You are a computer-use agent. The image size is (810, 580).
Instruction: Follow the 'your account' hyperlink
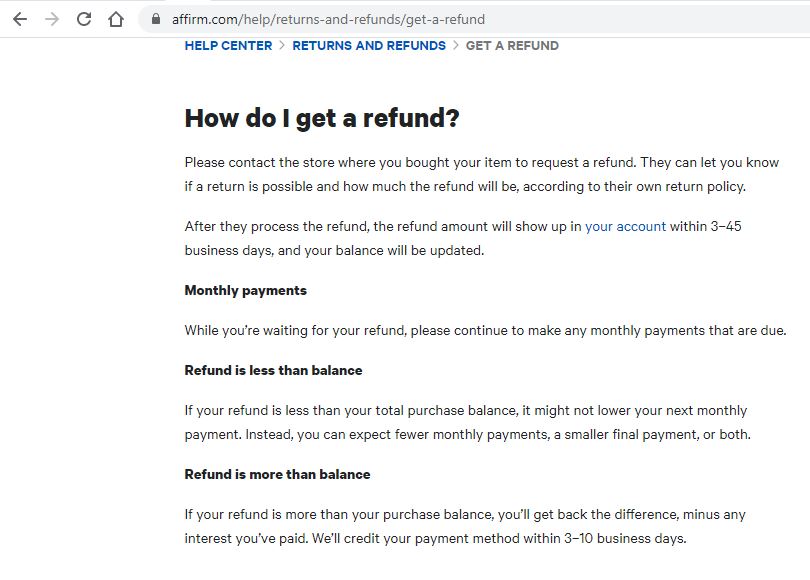coord(625,226)
